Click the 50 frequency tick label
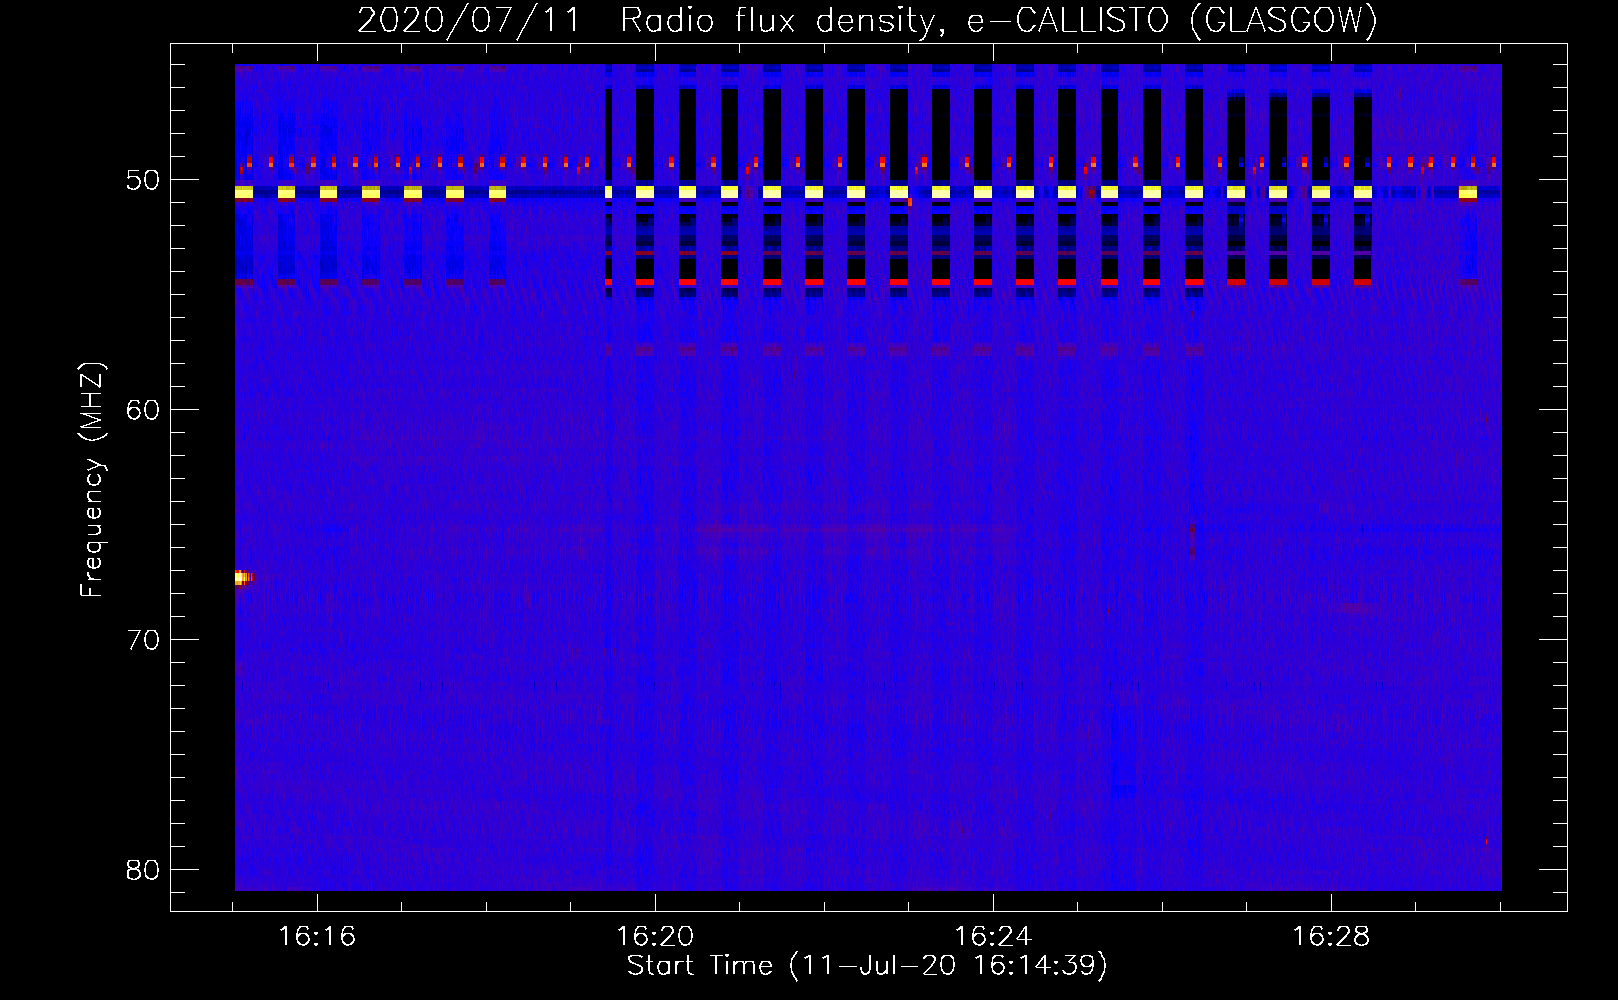The width and height of the screenshot is (1618, 1000). click(x=143, y=181)
